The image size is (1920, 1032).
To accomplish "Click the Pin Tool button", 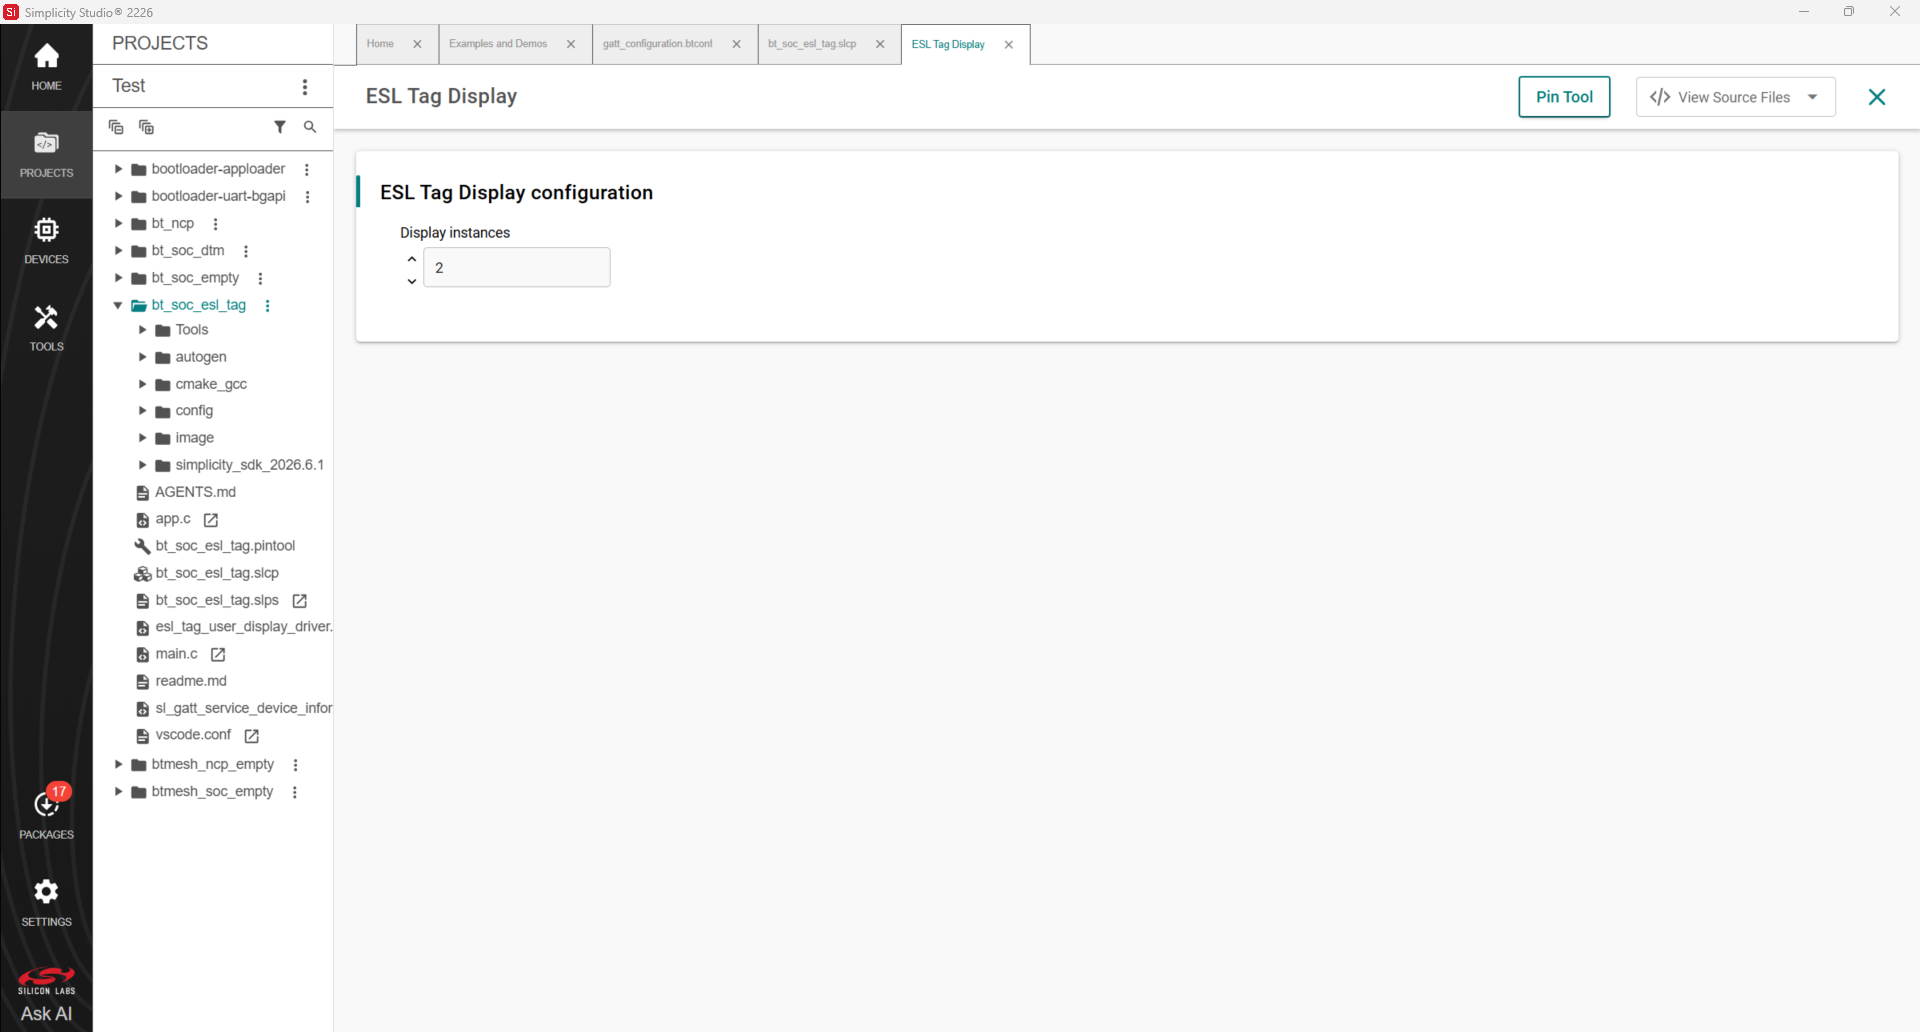I will tap(1564, 97).
